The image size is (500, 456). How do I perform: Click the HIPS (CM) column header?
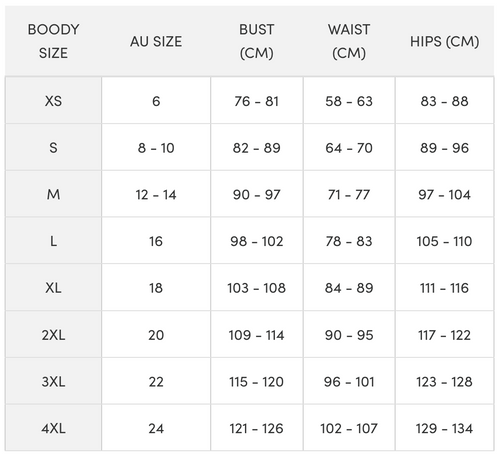[x=445, y=41]
